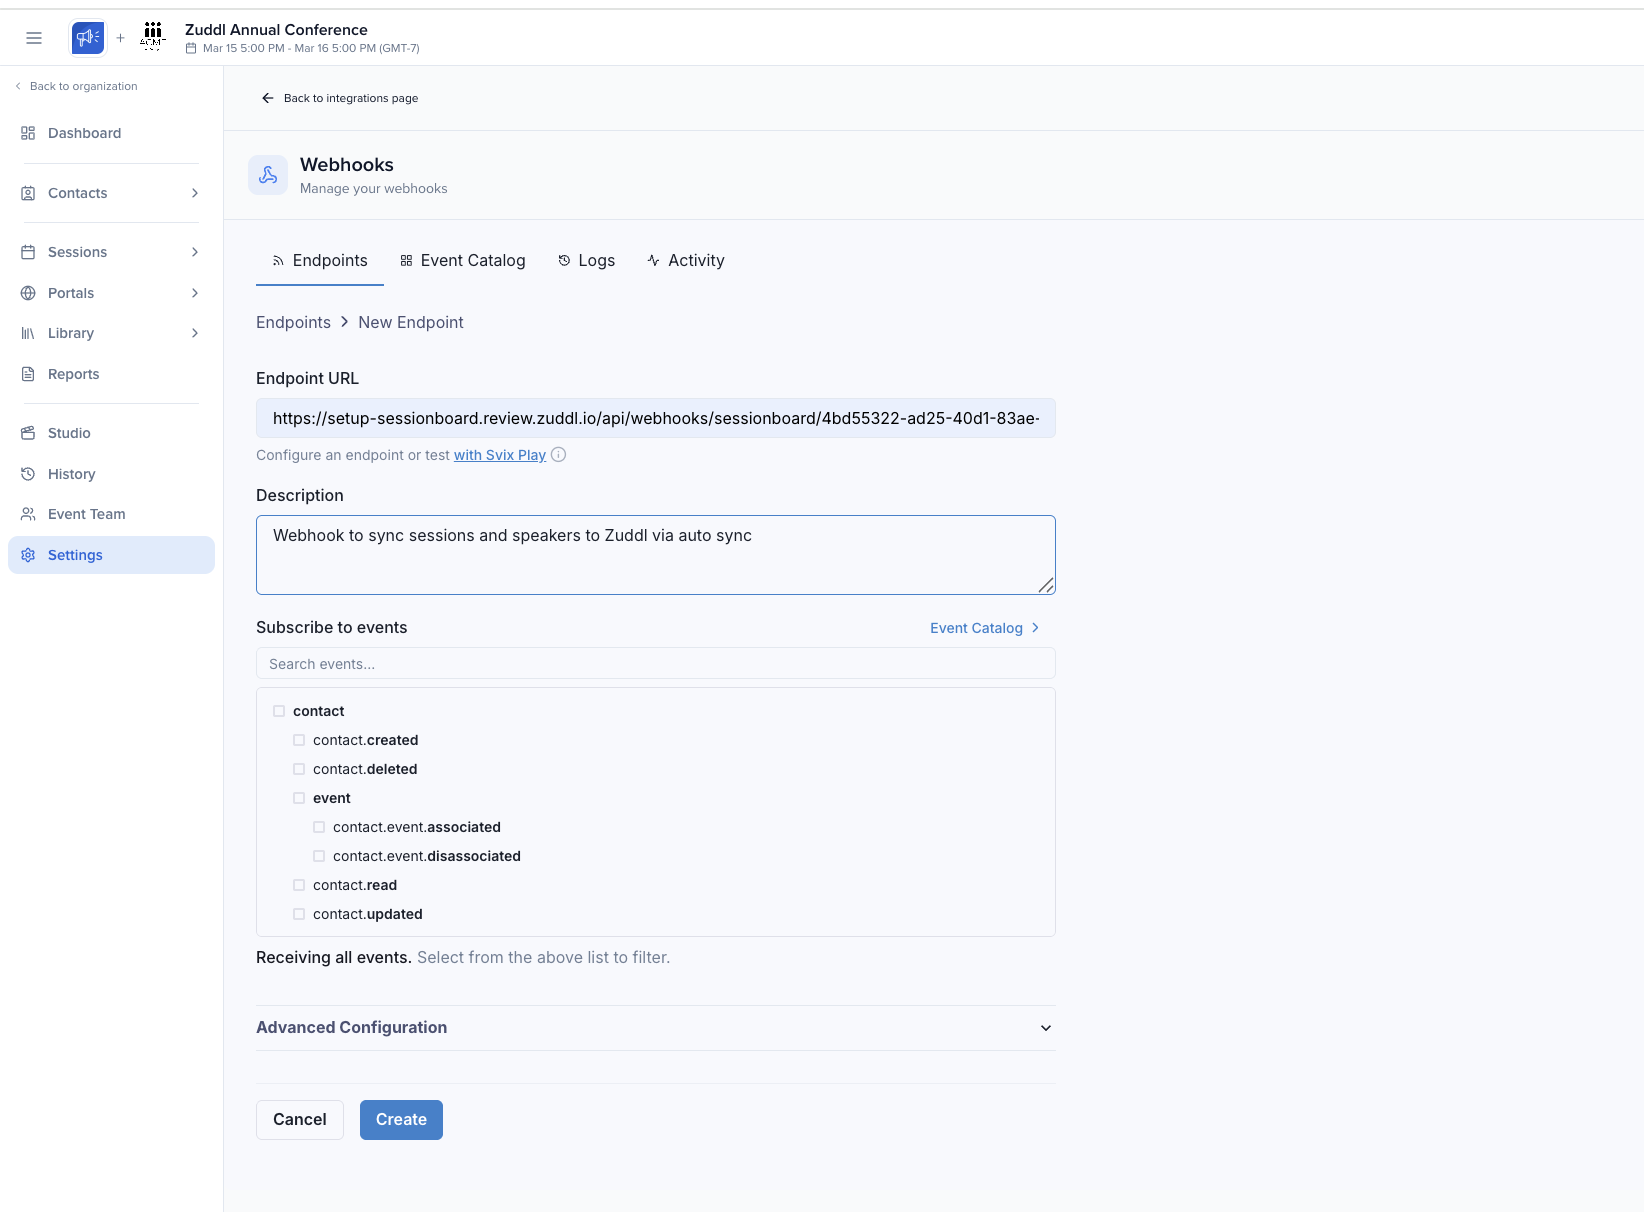This screenshot has width=1644, height=1212.
Task: Expand the Contacts sidebar submenu chevron
Action: pyautogui.click(x=195, y=193)
